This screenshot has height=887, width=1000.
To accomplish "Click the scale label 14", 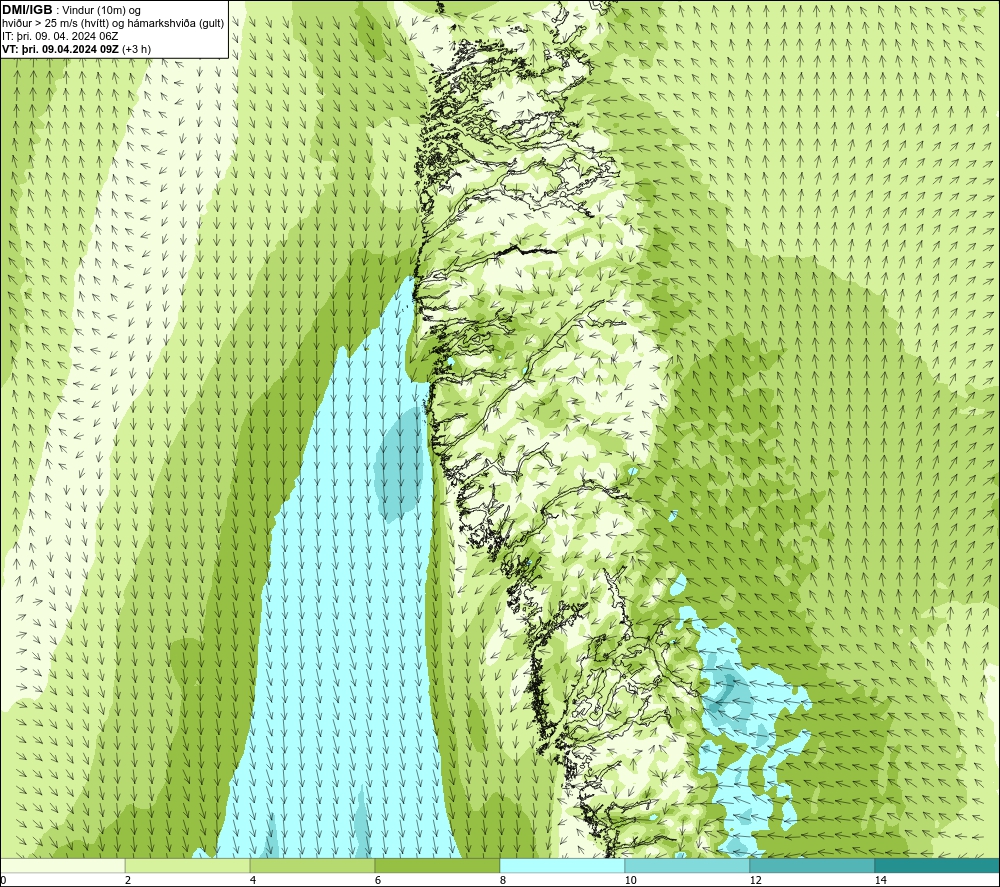I will pyautogui.click(x=880, y=880).
